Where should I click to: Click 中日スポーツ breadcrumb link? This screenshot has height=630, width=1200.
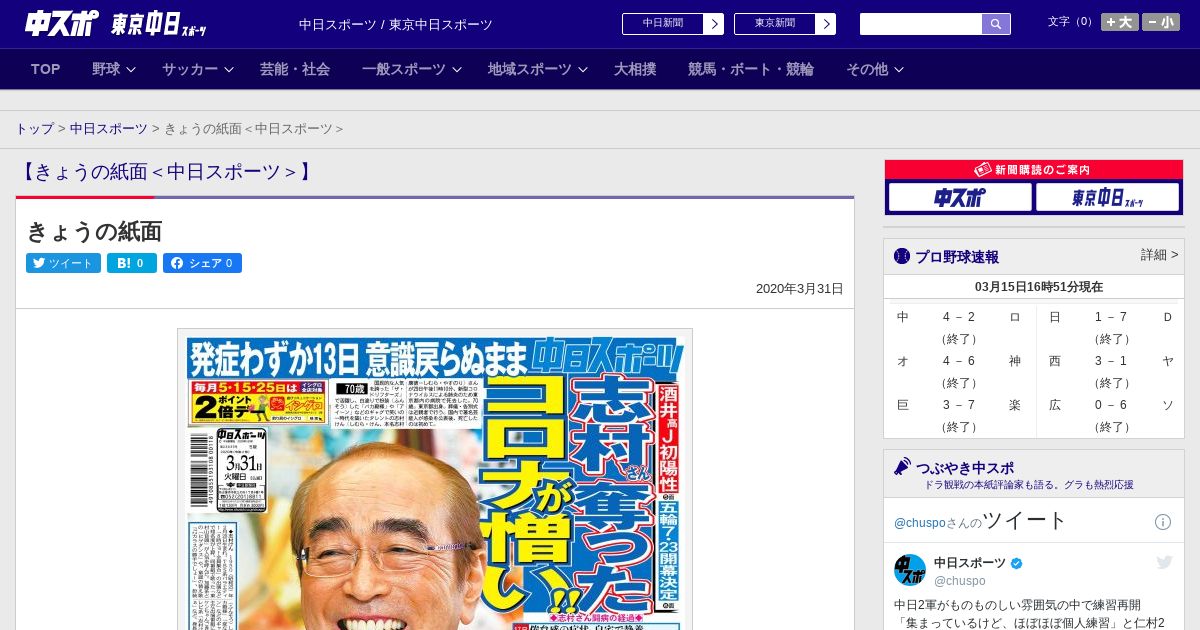coord(109,129)
